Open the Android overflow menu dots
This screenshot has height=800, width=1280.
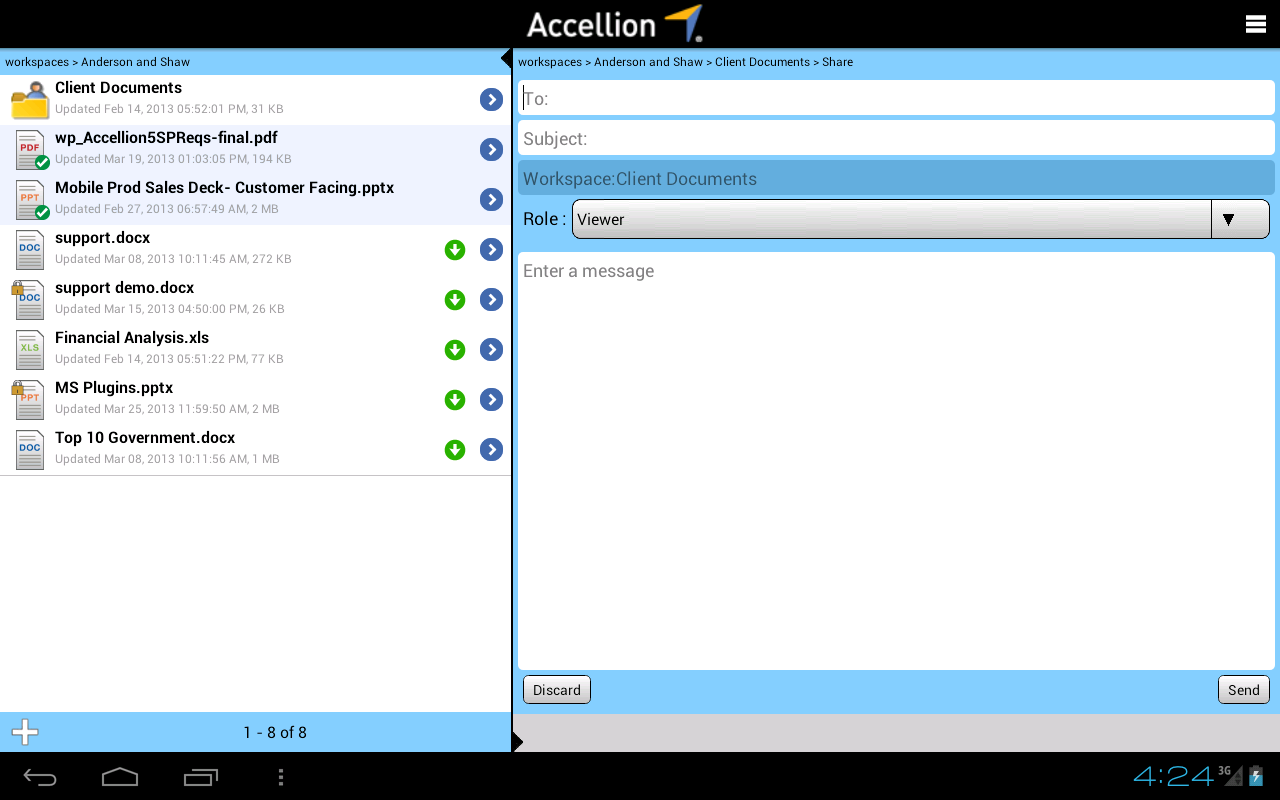coord(281,777)
